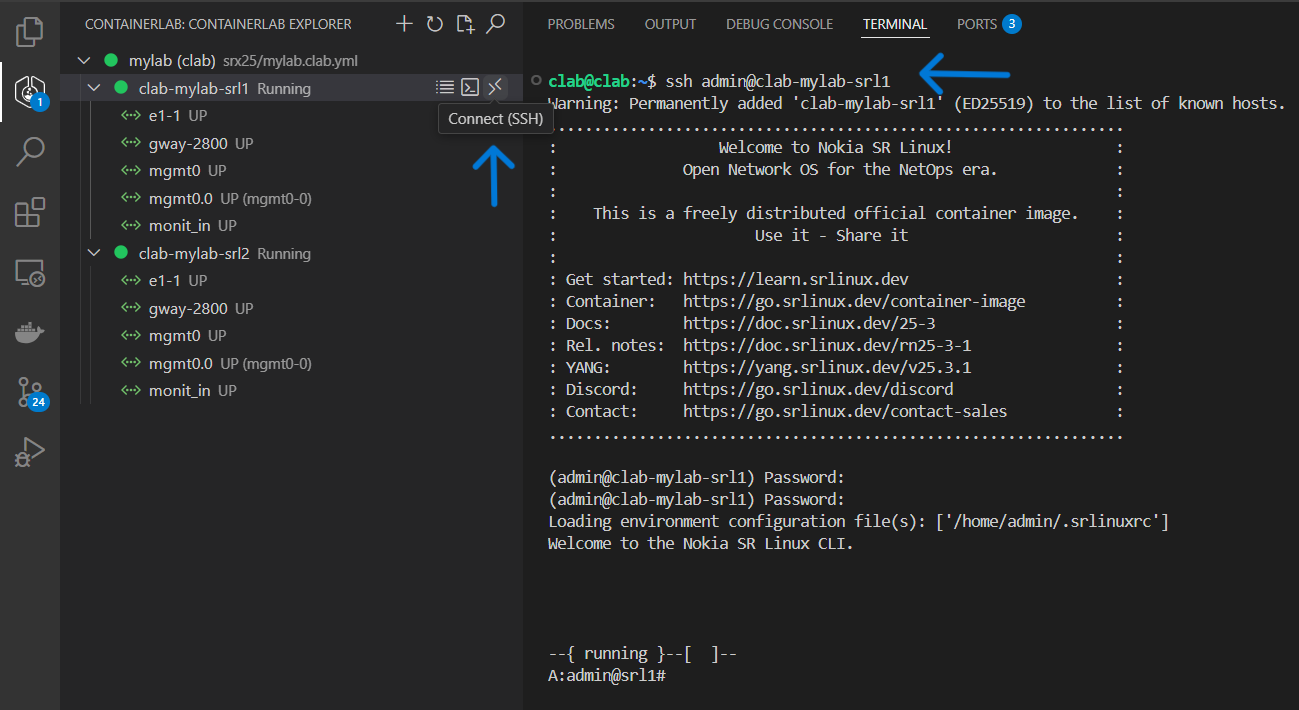Open the DEBUG CONSOLE tab
The height and width of the screenshot is (710, 1299).
[779, 24]
